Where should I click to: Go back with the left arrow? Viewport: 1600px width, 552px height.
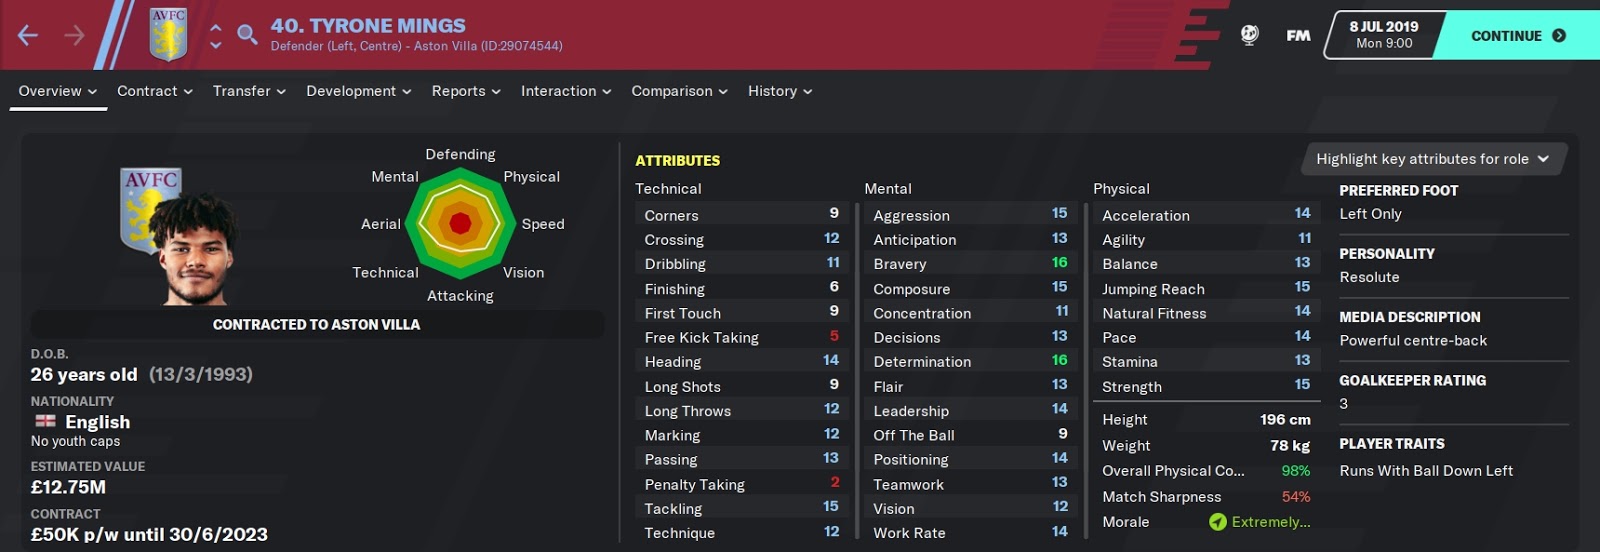pyautogui.click(x=28, y=36)
